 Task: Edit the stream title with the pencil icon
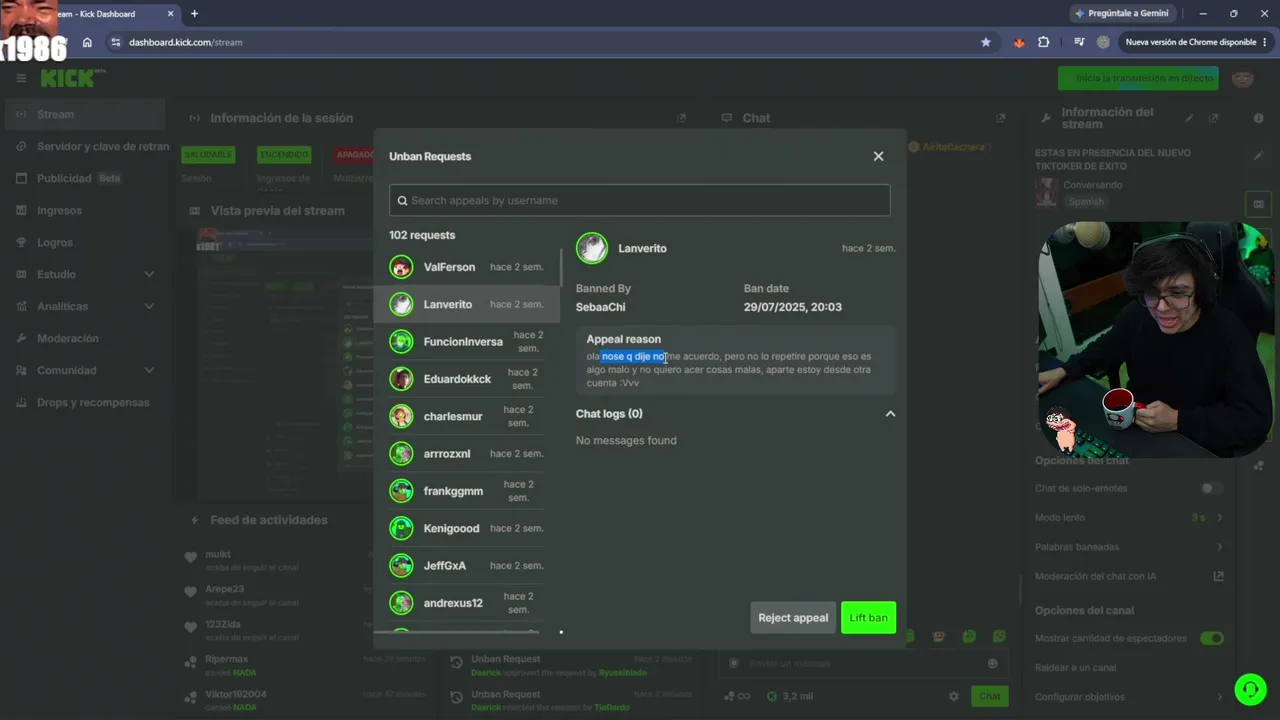(x=1258, y=156)
